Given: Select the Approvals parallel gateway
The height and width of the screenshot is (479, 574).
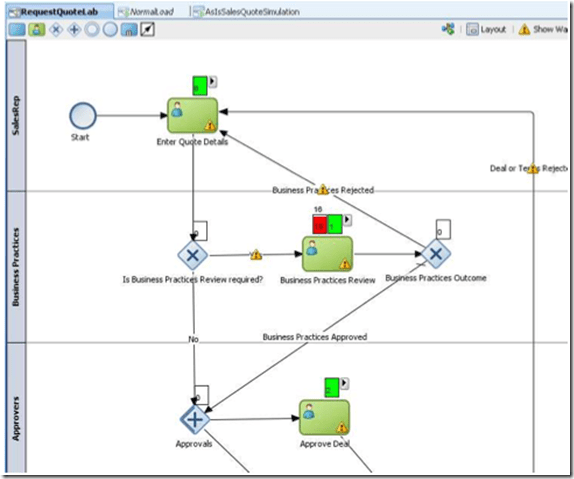Looking at the screenshot, I should click(195, 419).
